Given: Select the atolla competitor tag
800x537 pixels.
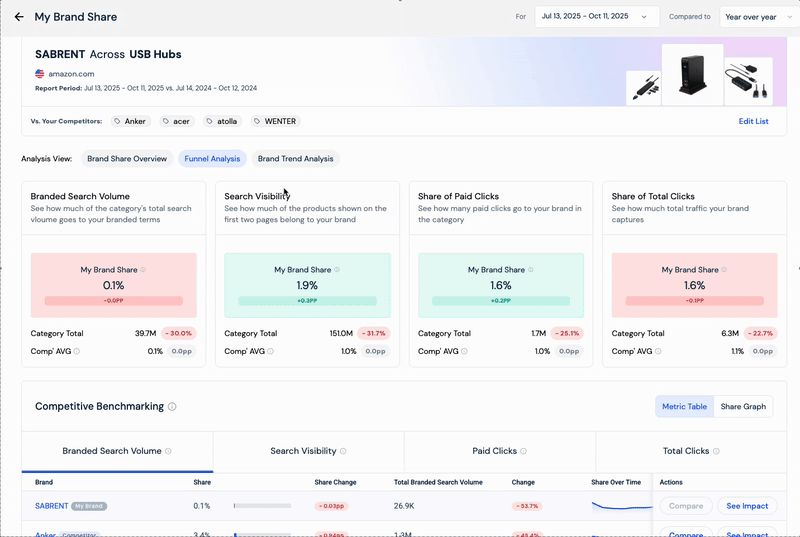Looking at the screenshot, I should point(222,121).
